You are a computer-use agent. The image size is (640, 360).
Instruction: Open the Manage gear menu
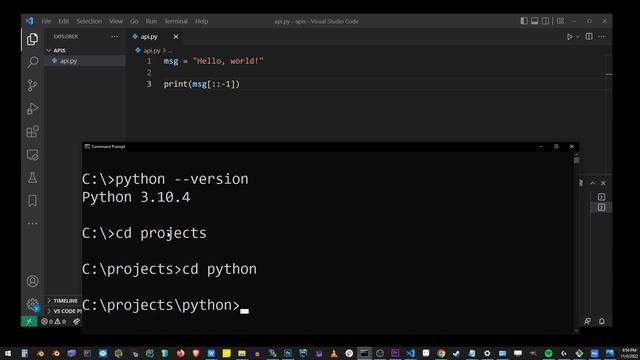pos(32,304)
